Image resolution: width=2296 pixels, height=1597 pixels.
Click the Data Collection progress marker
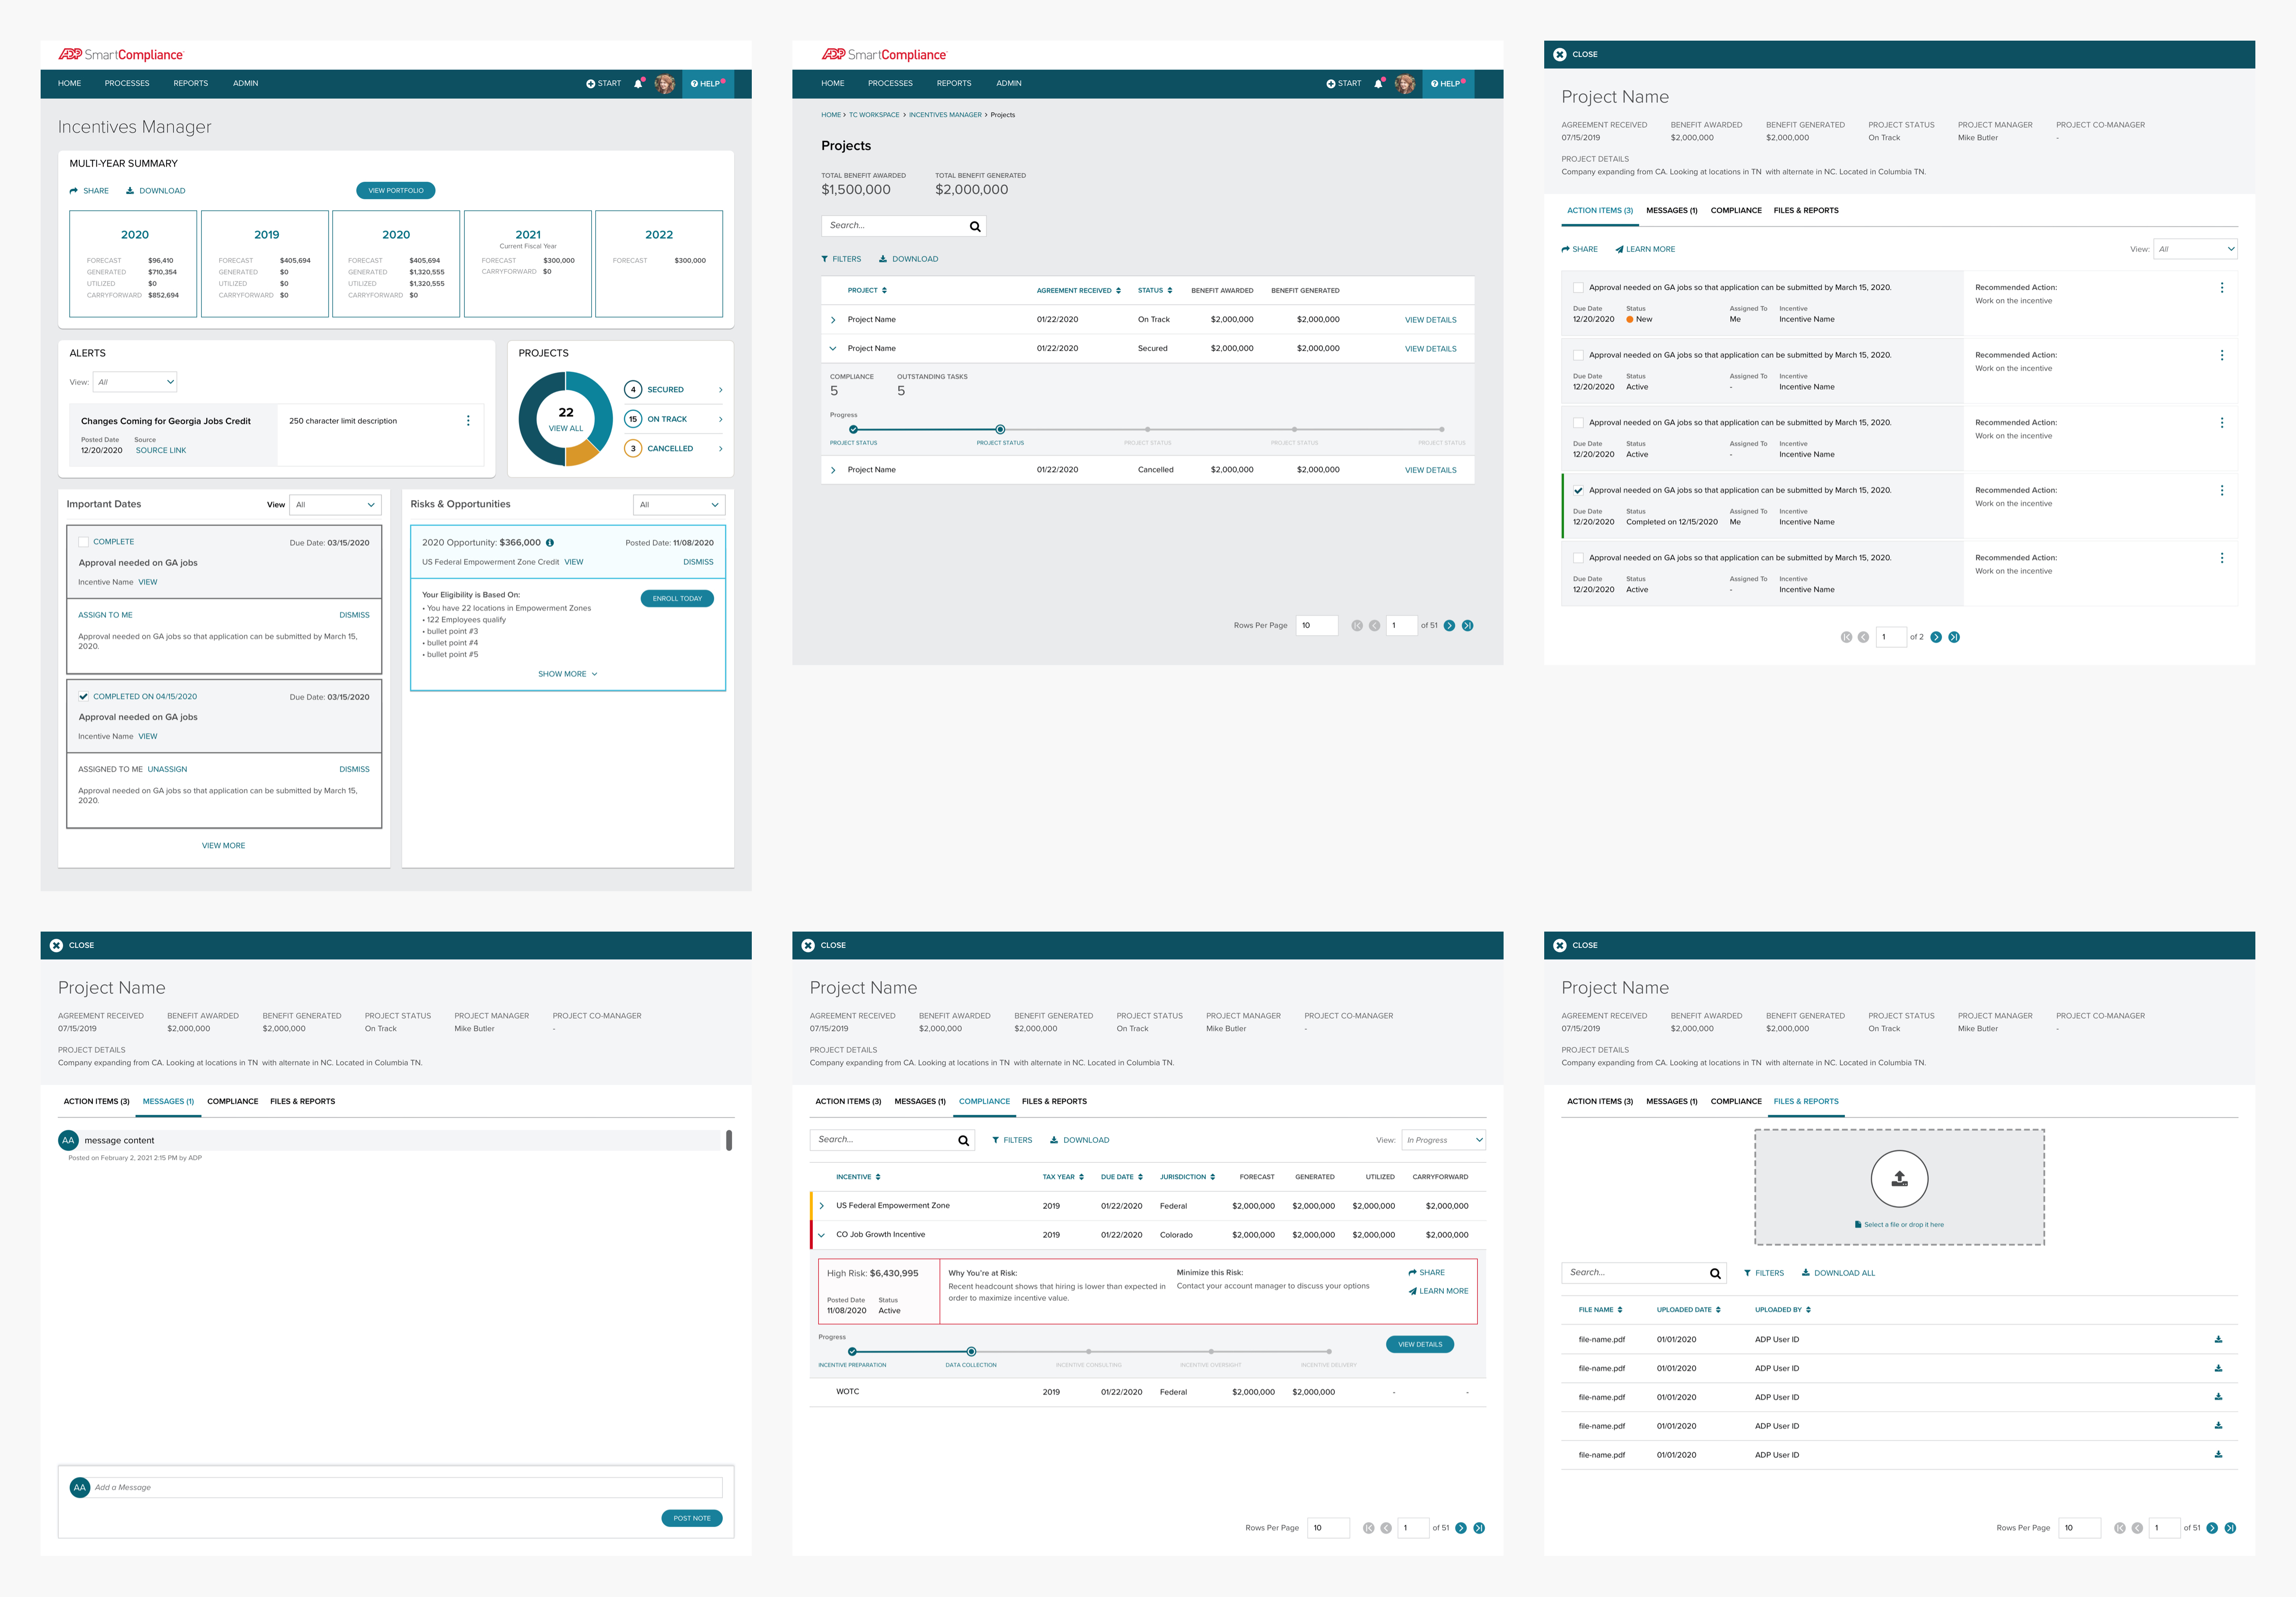(971, 1352)
